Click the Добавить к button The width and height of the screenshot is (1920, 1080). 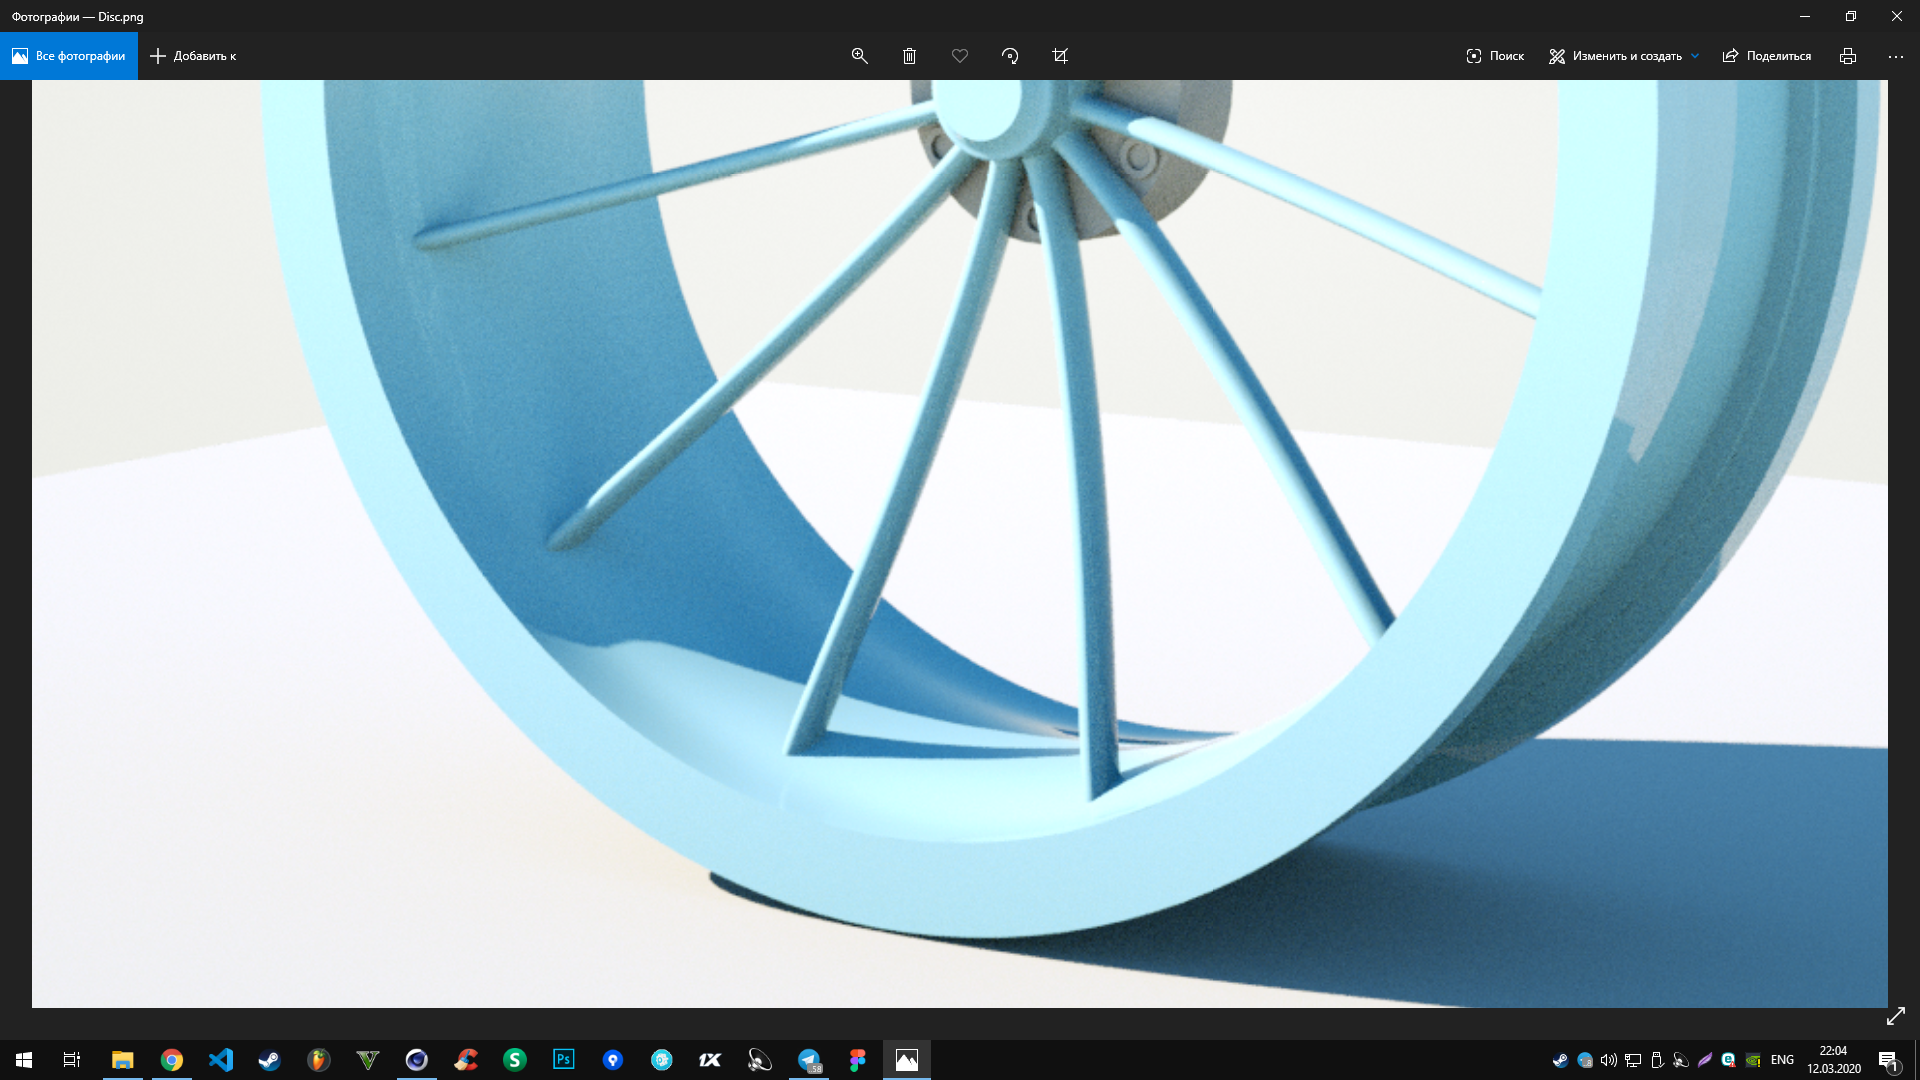(193, 56)
